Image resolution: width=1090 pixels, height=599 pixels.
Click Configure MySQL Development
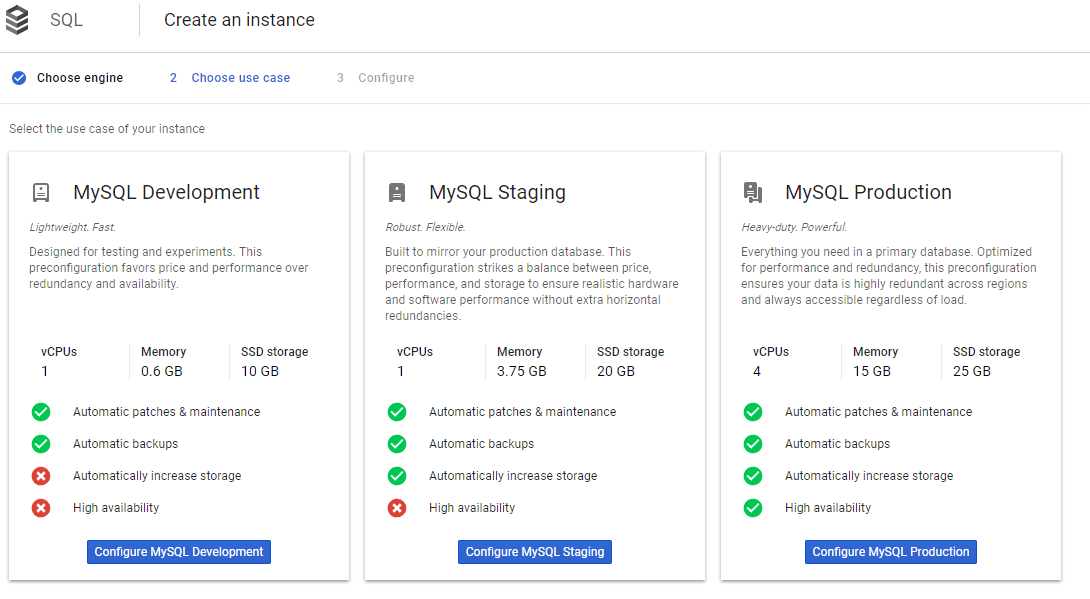(178, 551)
